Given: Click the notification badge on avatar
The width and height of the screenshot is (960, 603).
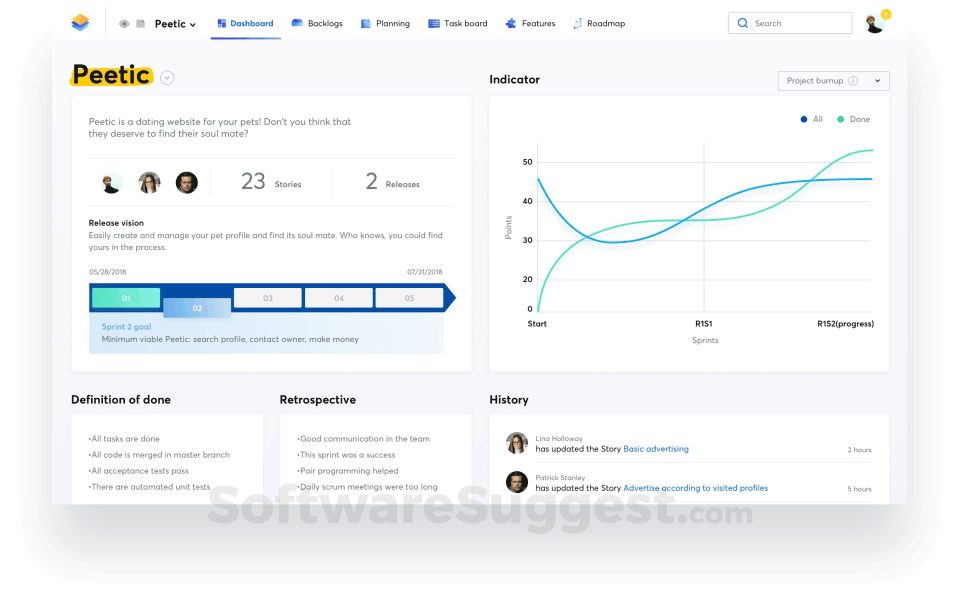Looking at the screenshot, I should 886,14.
